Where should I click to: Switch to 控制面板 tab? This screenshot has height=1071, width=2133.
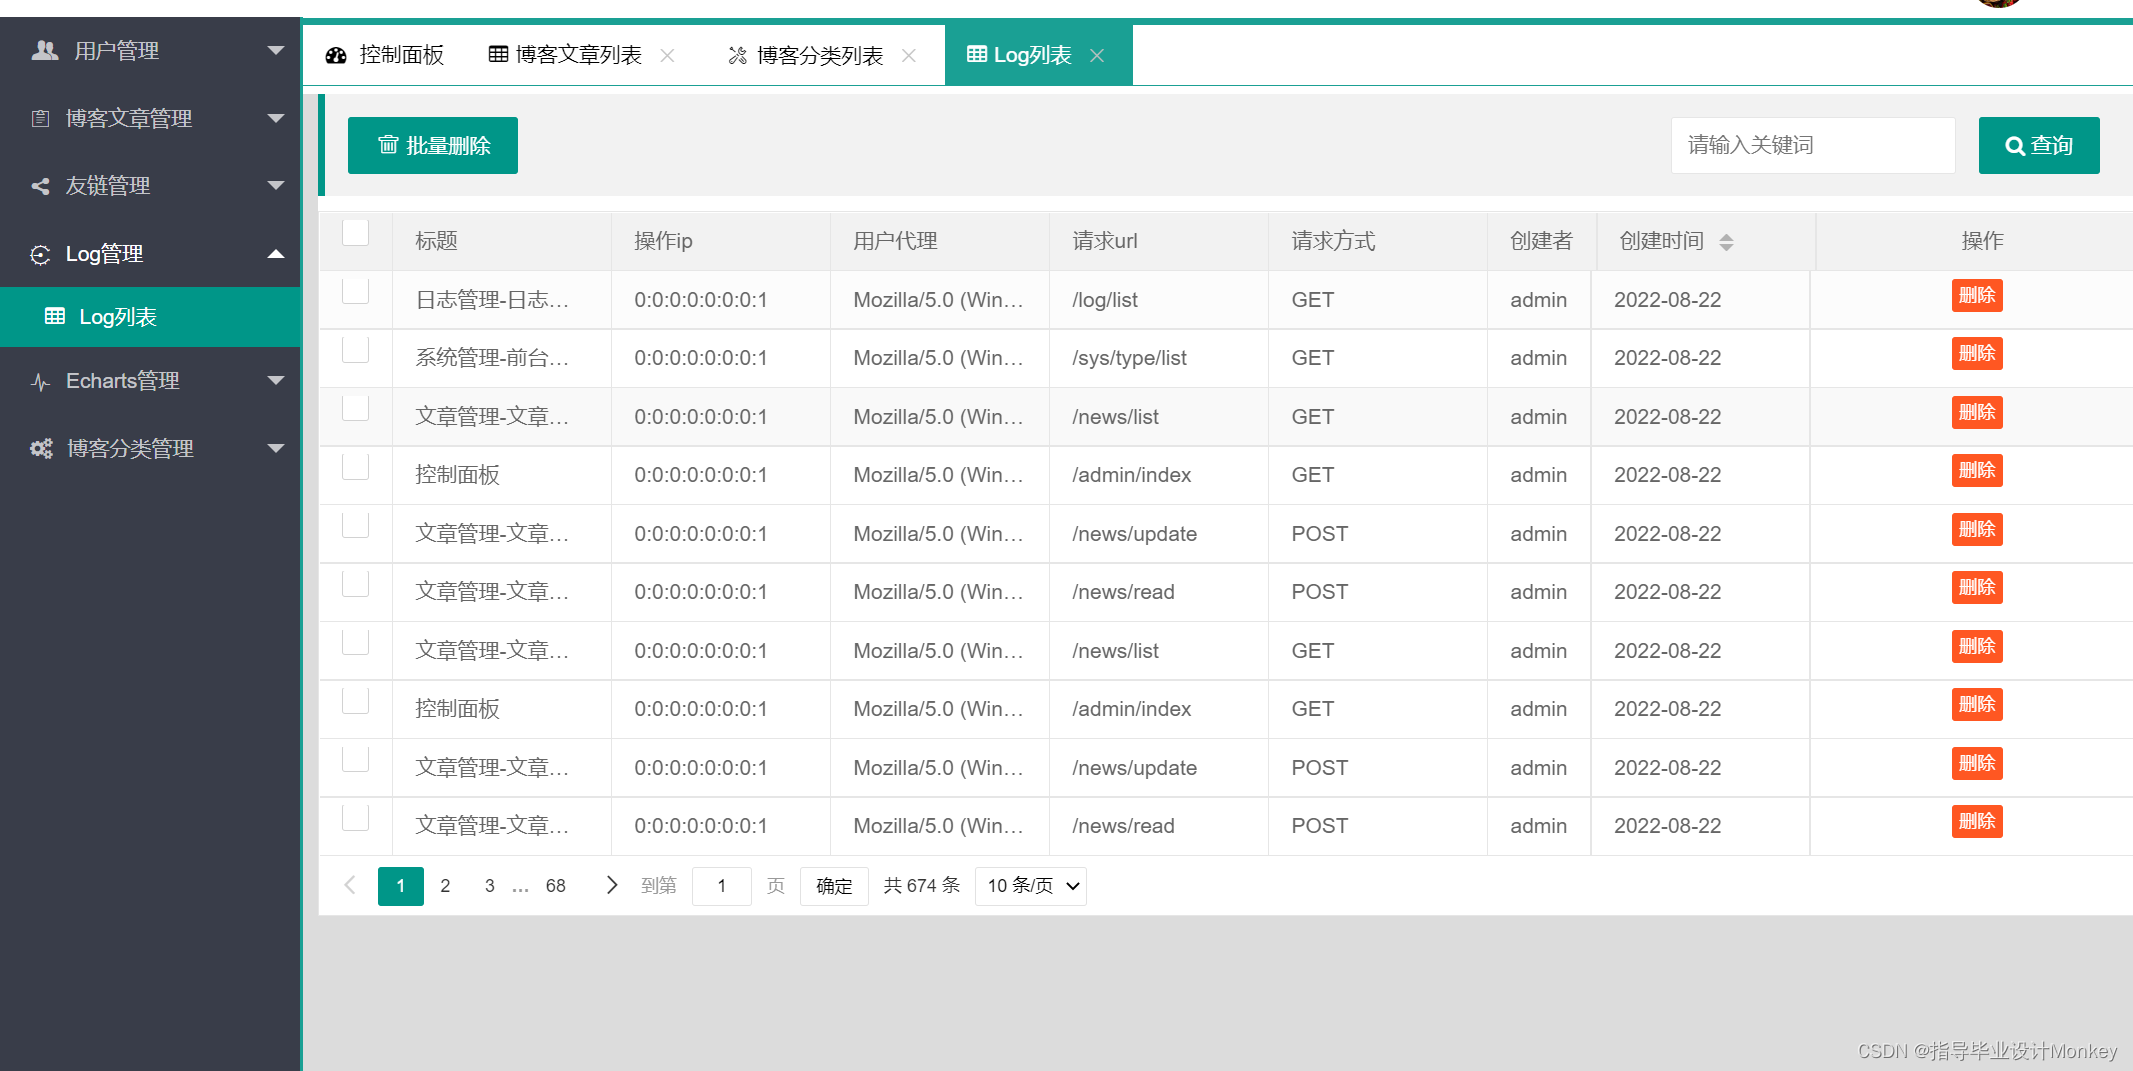385,55
